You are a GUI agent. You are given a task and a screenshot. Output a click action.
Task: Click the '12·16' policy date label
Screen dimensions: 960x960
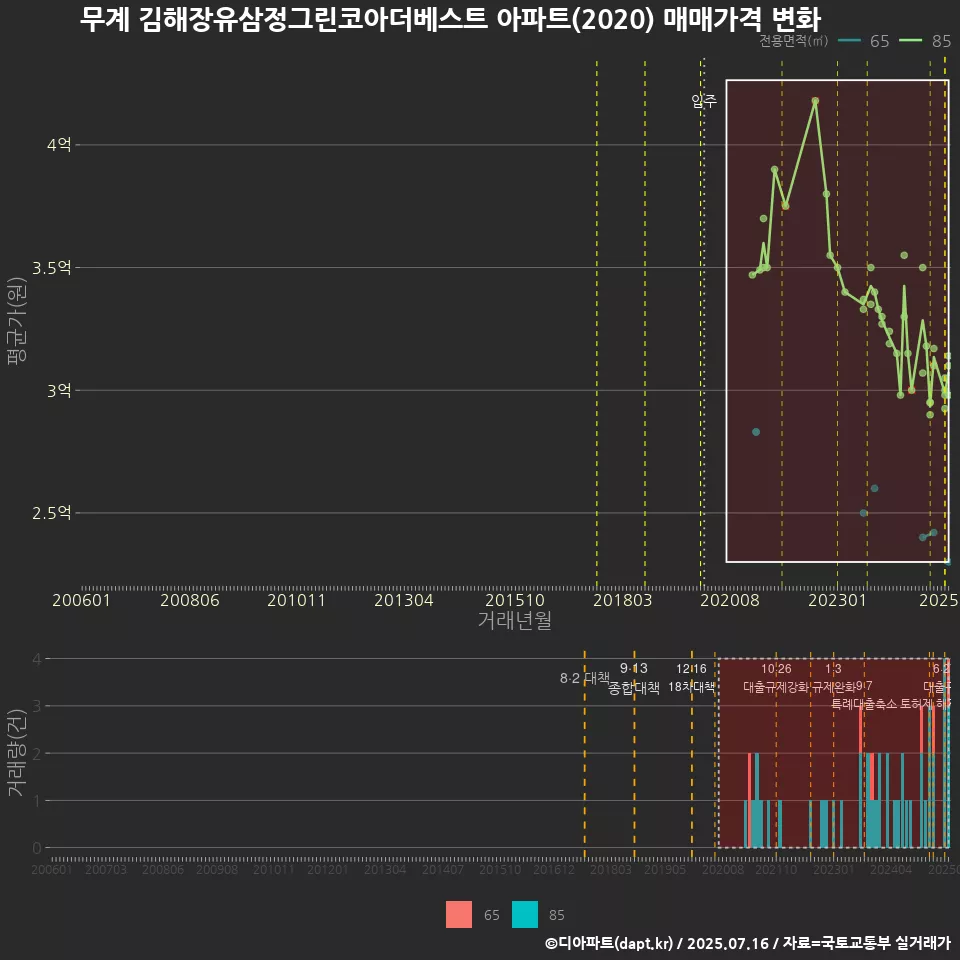(x=691, y=669)
